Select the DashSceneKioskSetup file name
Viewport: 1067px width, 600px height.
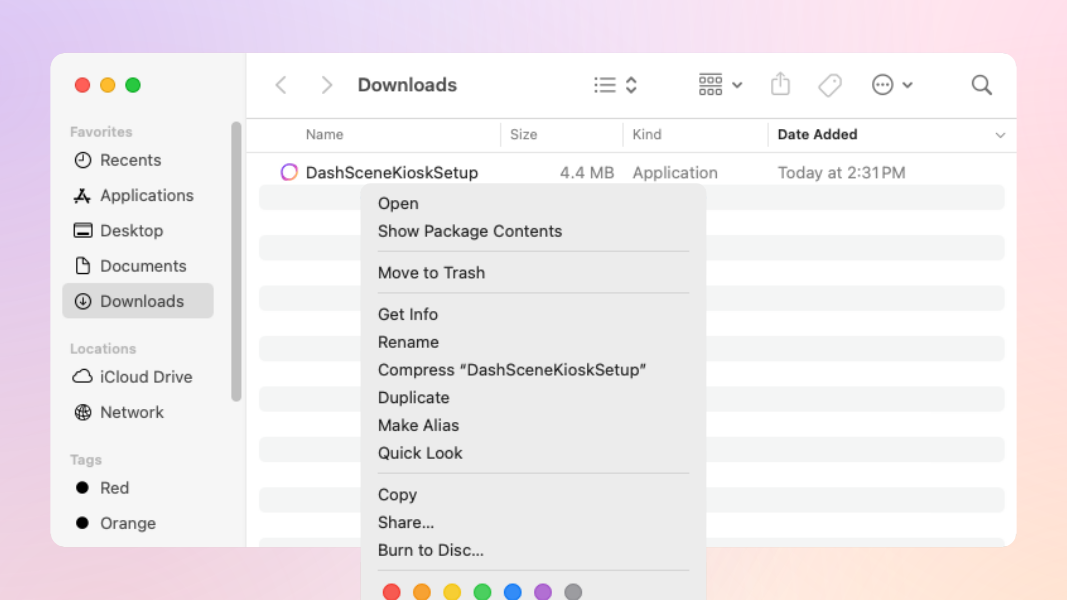click(391, 173)
